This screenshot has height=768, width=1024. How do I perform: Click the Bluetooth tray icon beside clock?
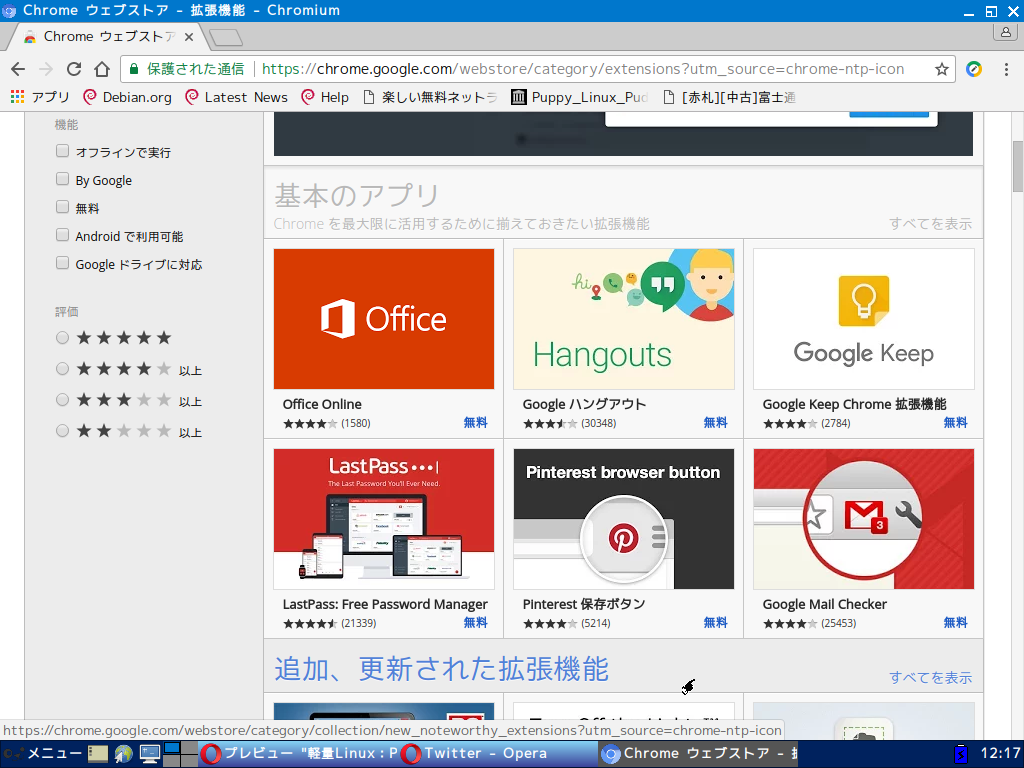(961, 754)
